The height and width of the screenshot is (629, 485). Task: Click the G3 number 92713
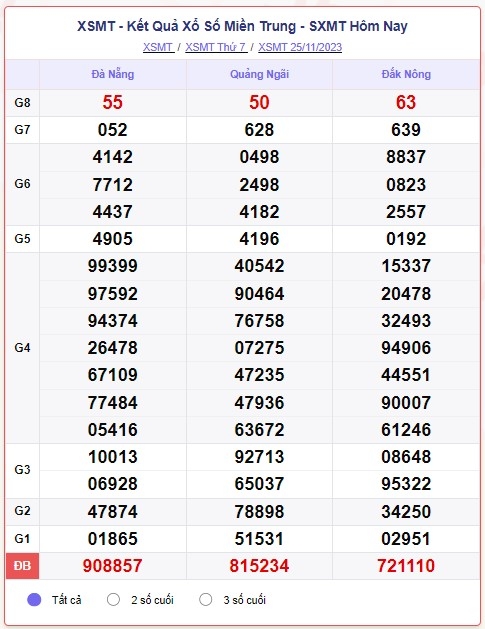pyautogui.click(x=259, y=457)
